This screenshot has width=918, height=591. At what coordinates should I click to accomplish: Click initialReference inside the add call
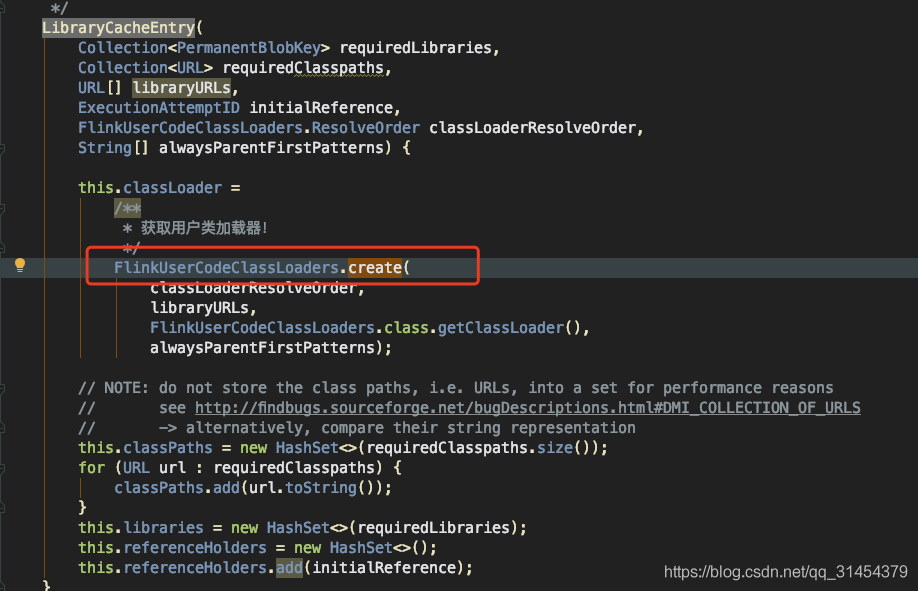point(383,568)
